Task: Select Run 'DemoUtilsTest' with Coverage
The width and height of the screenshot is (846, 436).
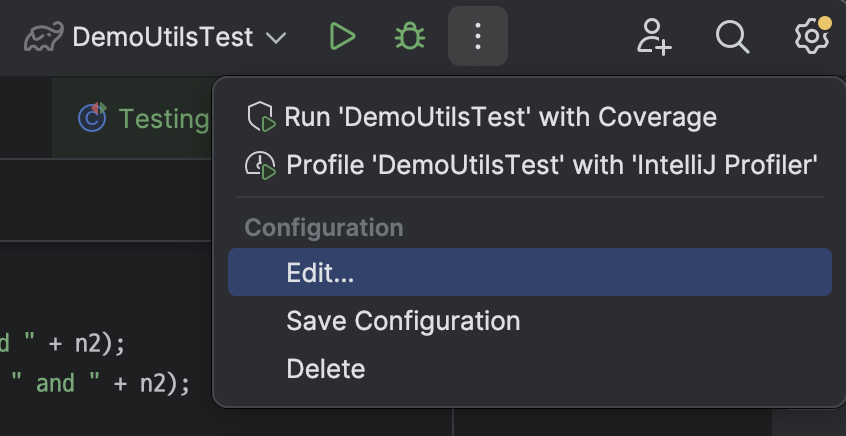Action: [500, 118]
